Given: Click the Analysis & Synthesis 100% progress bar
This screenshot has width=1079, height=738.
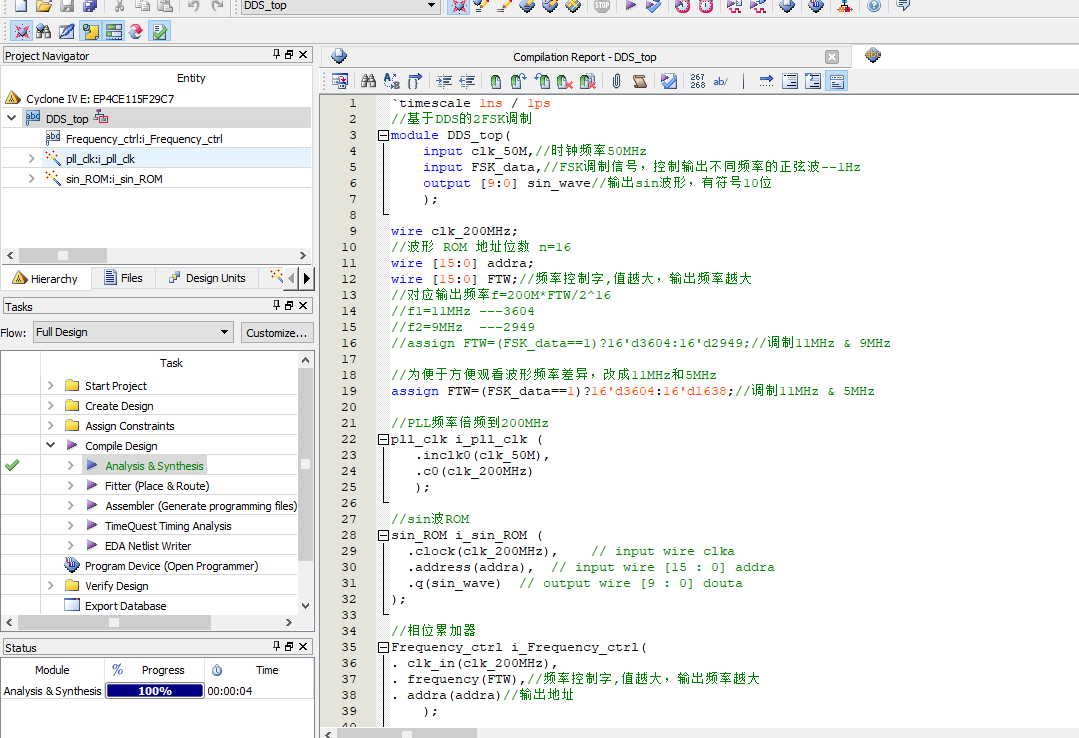Looking at the screenshot, I should [x=155, y=690].
